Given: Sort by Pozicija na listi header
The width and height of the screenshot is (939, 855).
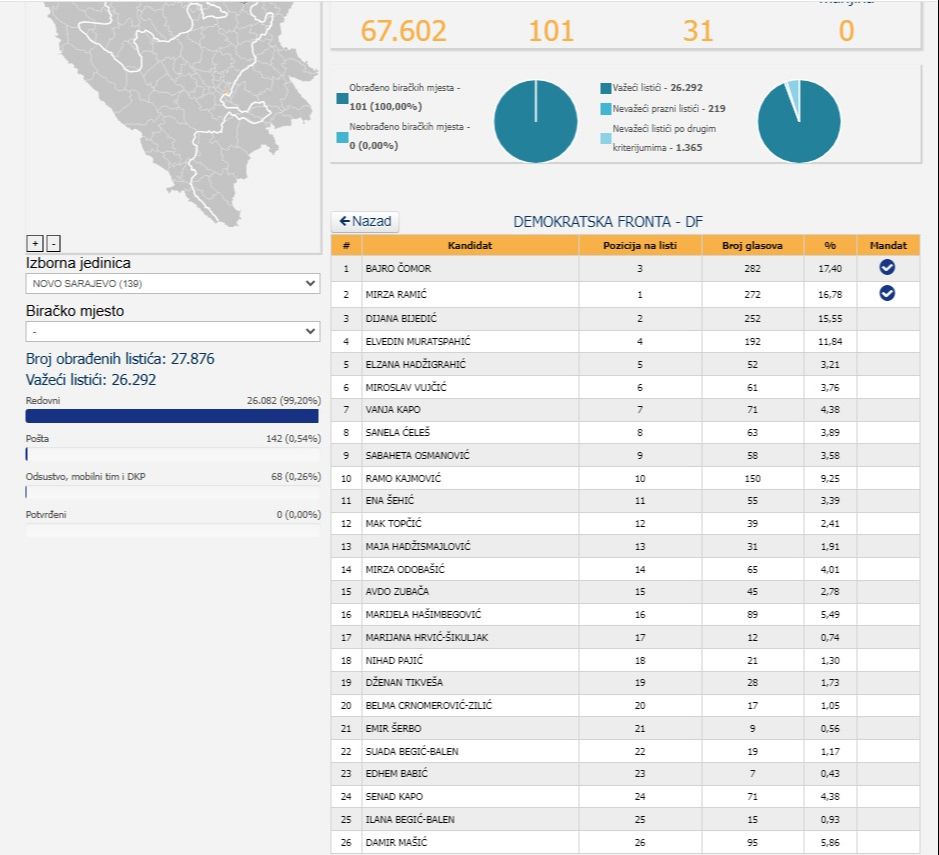Looking at the screenshot, I should click(640, 245).
